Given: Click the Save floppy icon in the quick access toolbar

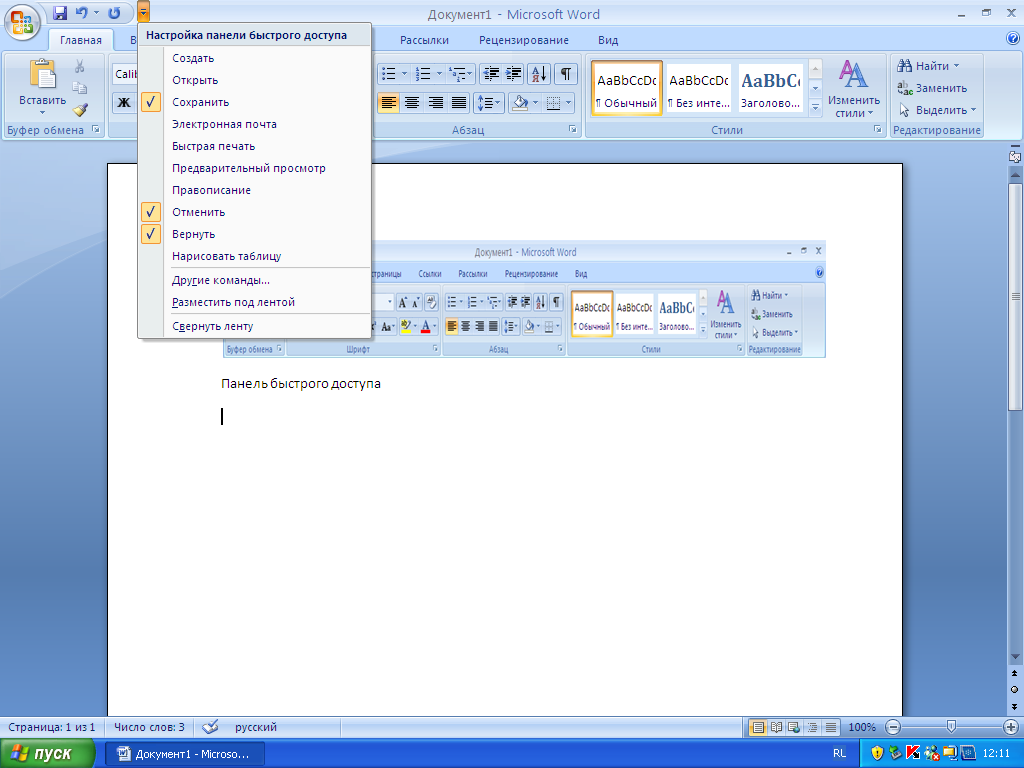Looking at the screenshot, I should tap(60, 13).
